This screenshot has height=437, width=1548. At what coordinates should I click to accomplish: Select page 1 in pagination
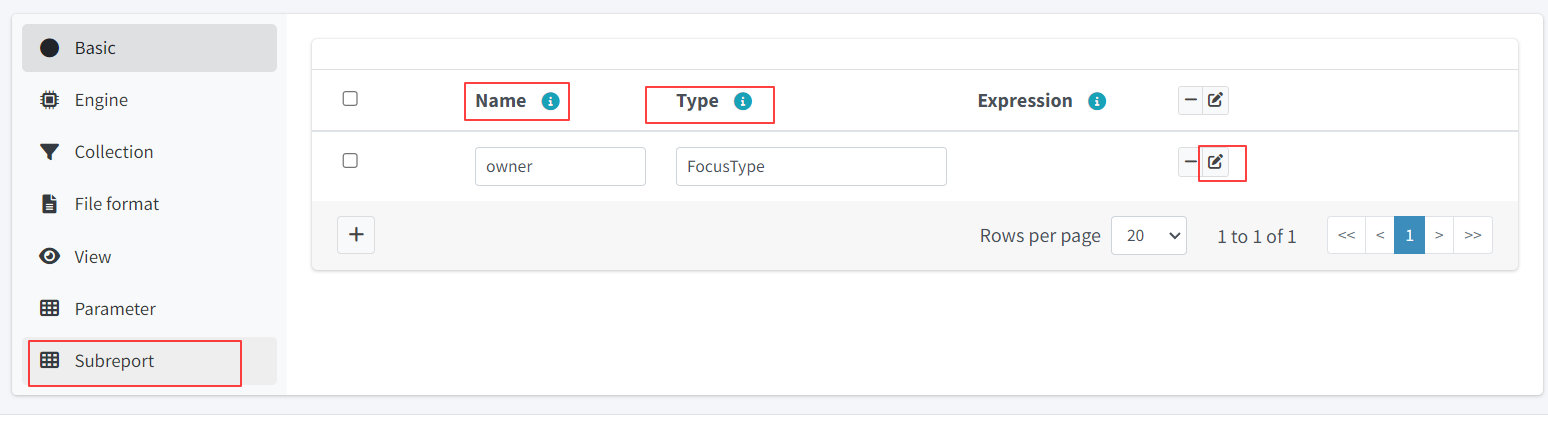1409,236
